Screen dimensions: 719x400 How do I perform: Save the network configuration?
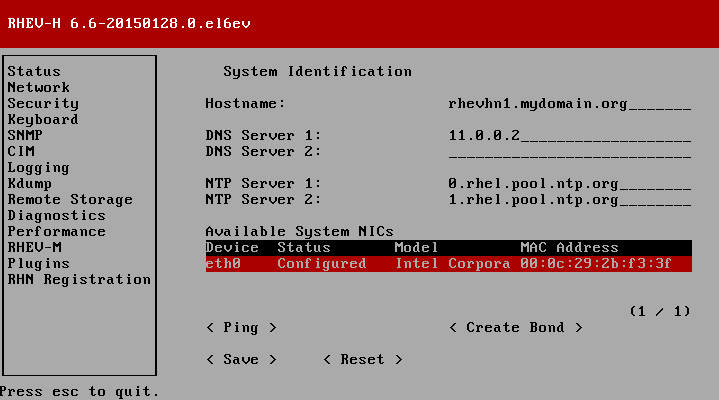(x=241, y=360)
